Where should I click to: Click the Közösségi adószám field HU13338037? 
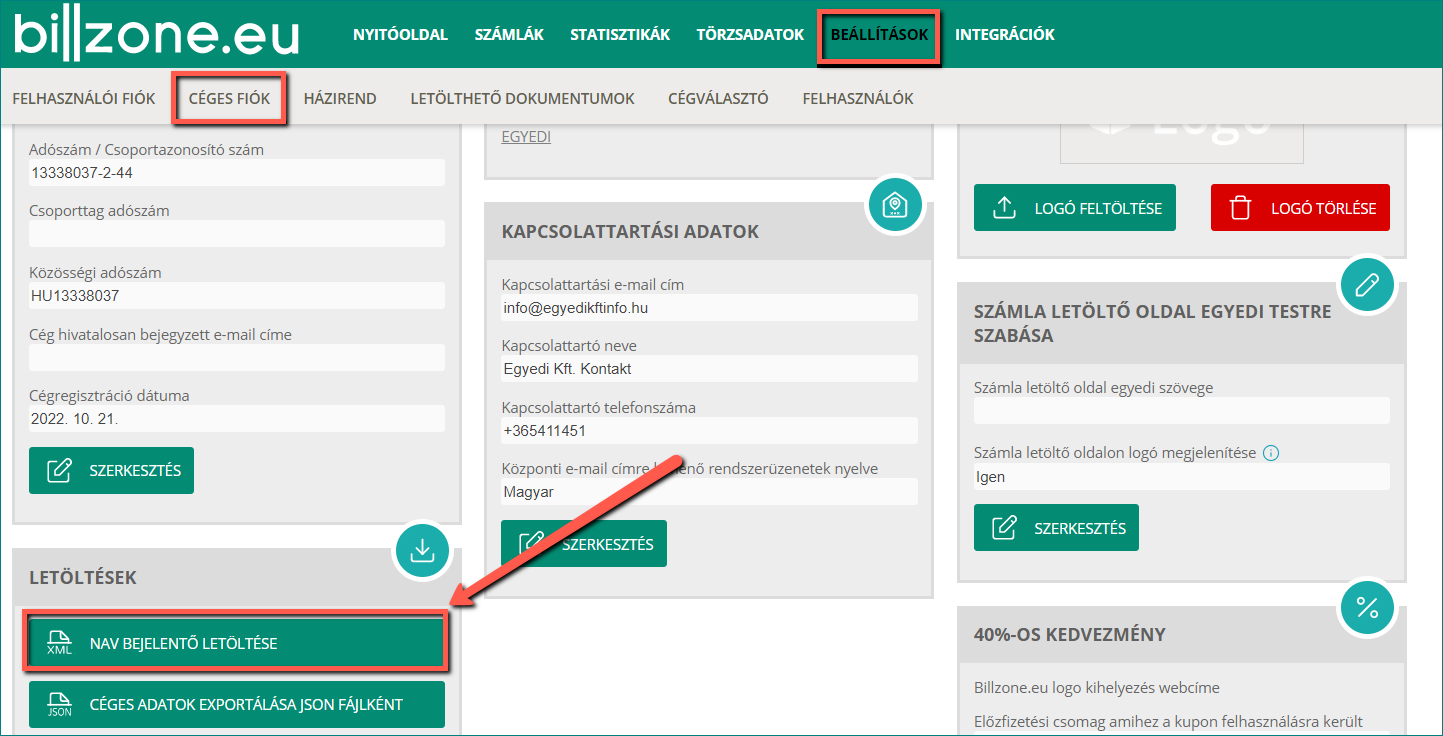(237, 295)
